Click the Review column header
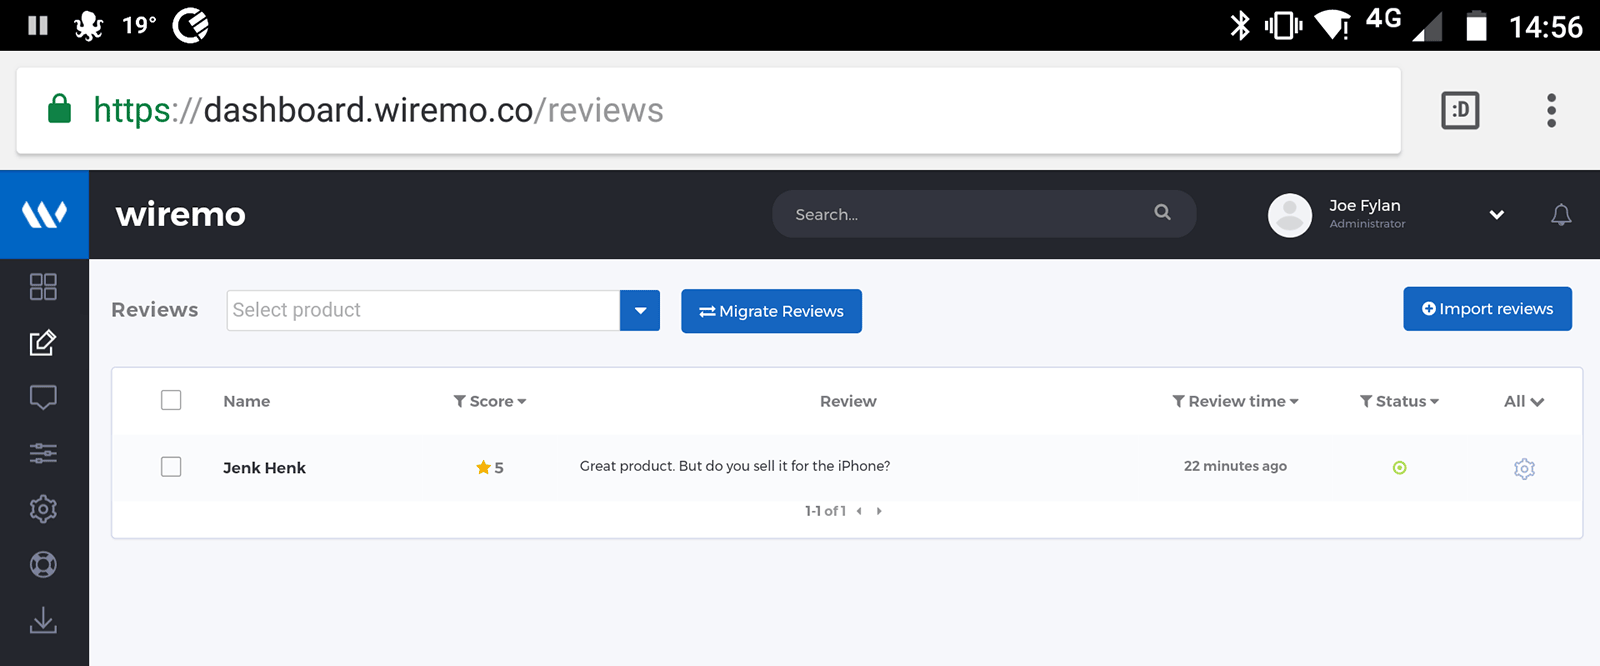The image size is (1600, 666). point(848,401)
